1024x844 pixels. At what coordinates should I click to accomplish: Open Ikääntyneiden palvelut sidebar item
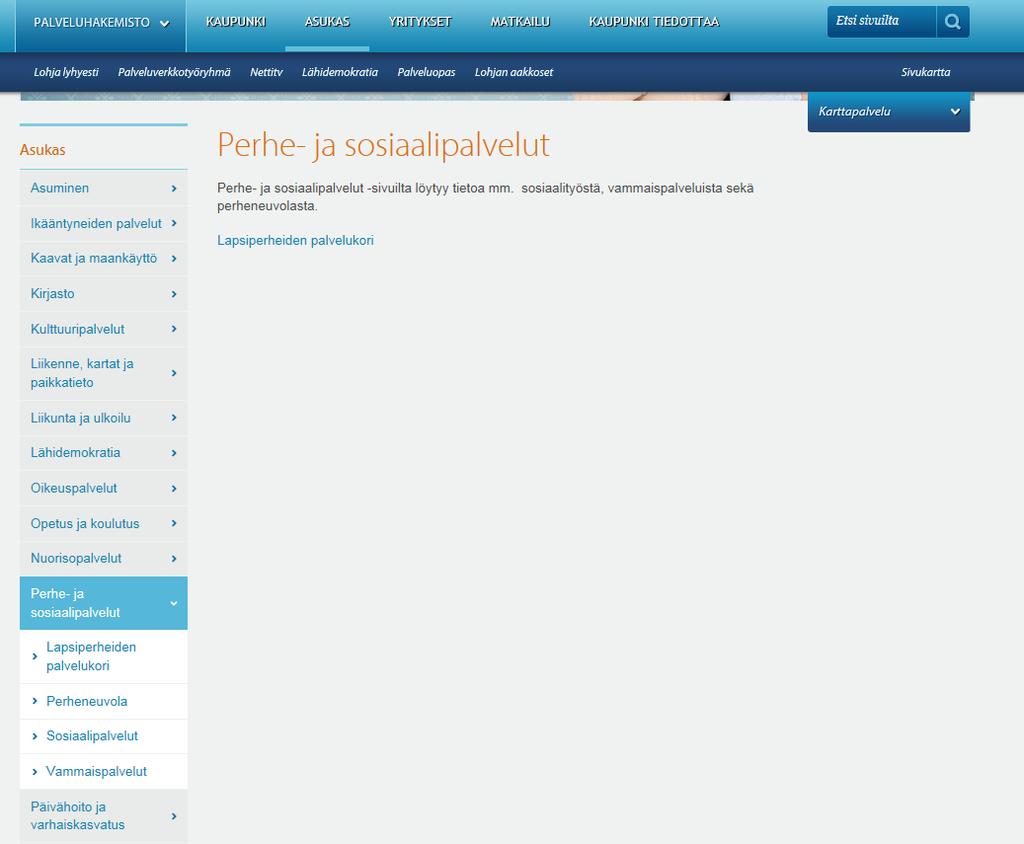(103, 223)
